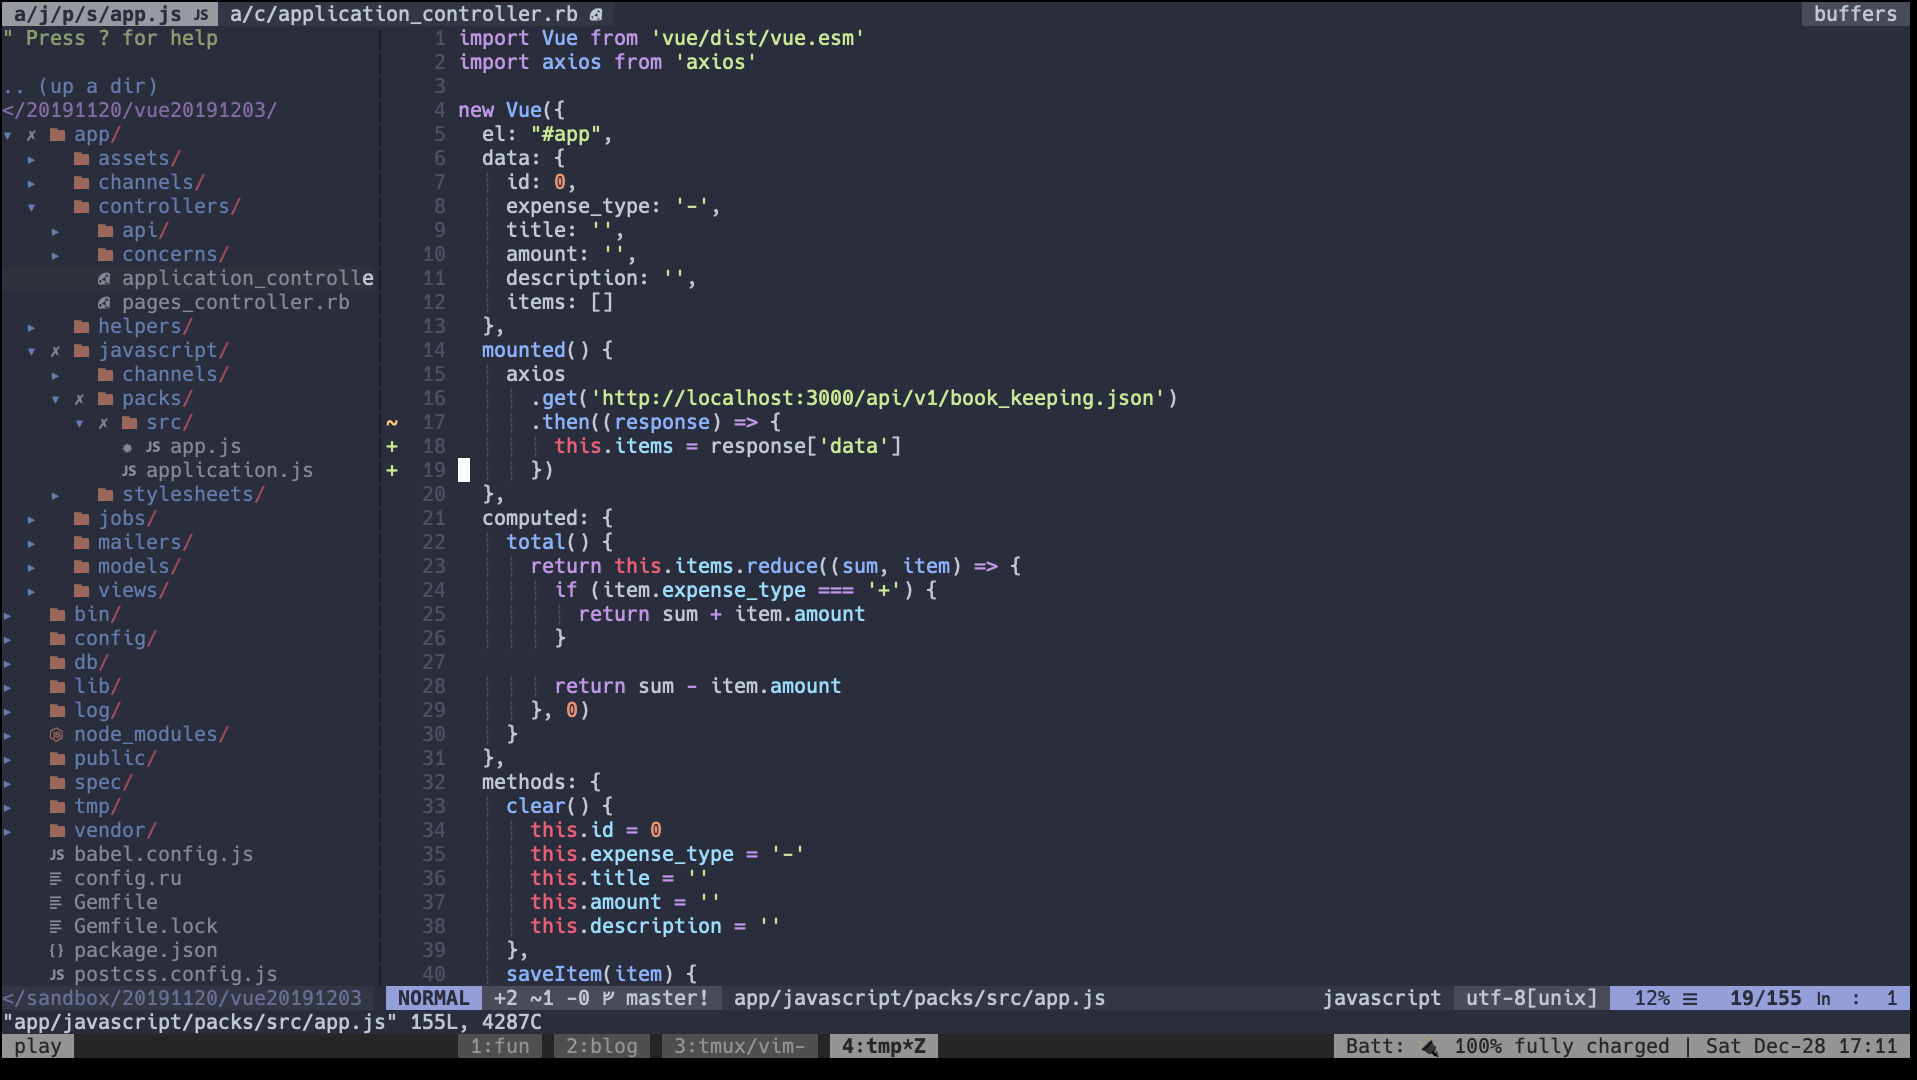Viewport: 1917px width, 1080px height.
Task: Select tmux window 2:blog
Action: (601, 1046)
